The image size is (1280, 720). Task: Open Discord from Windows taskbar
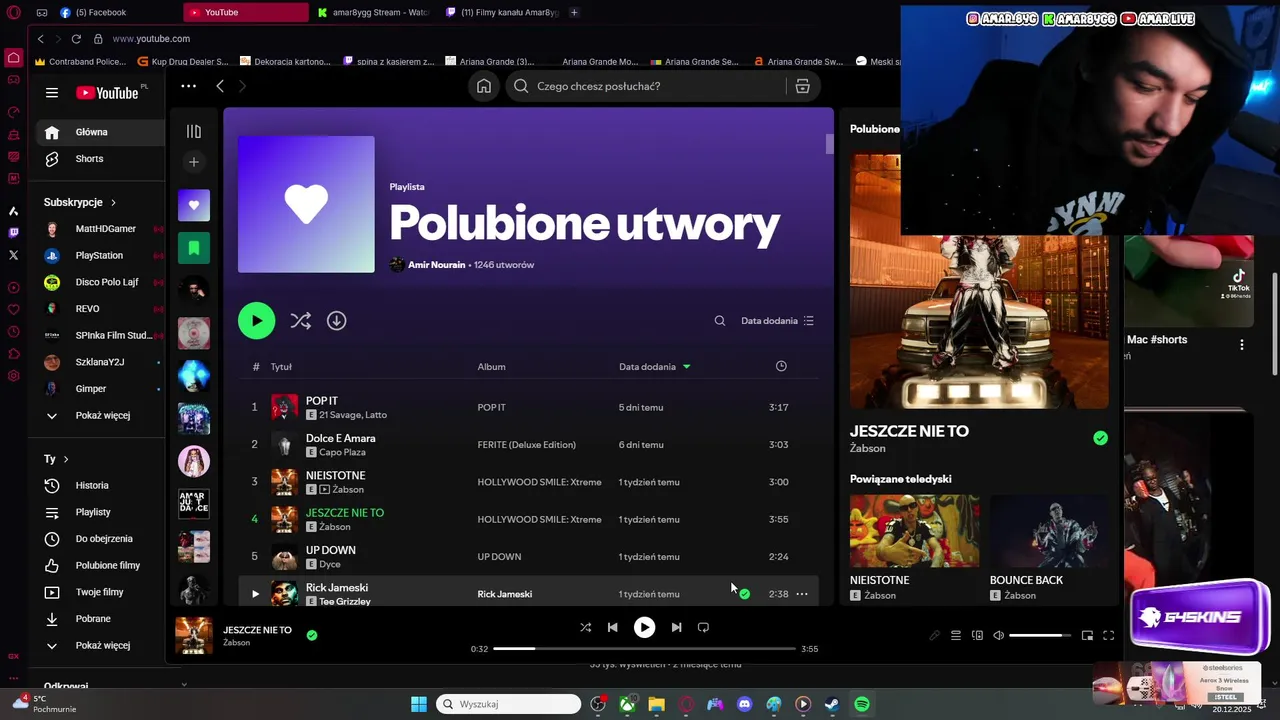(x=744, y=704)
